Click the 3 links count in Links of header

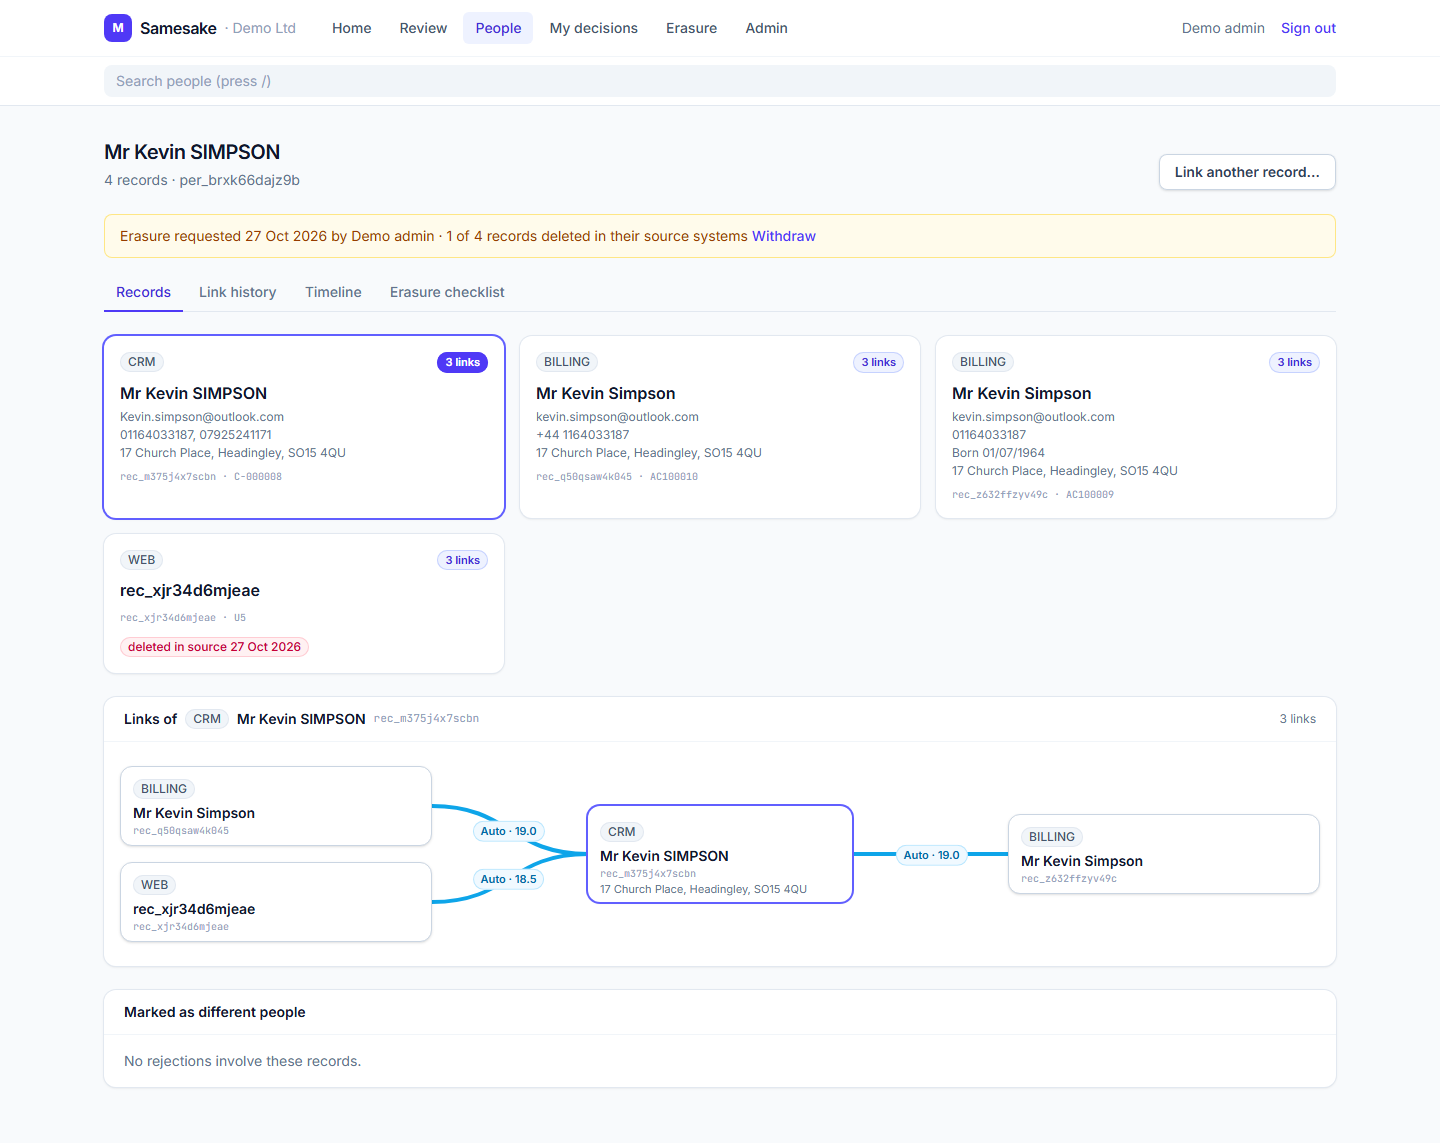1298,719
